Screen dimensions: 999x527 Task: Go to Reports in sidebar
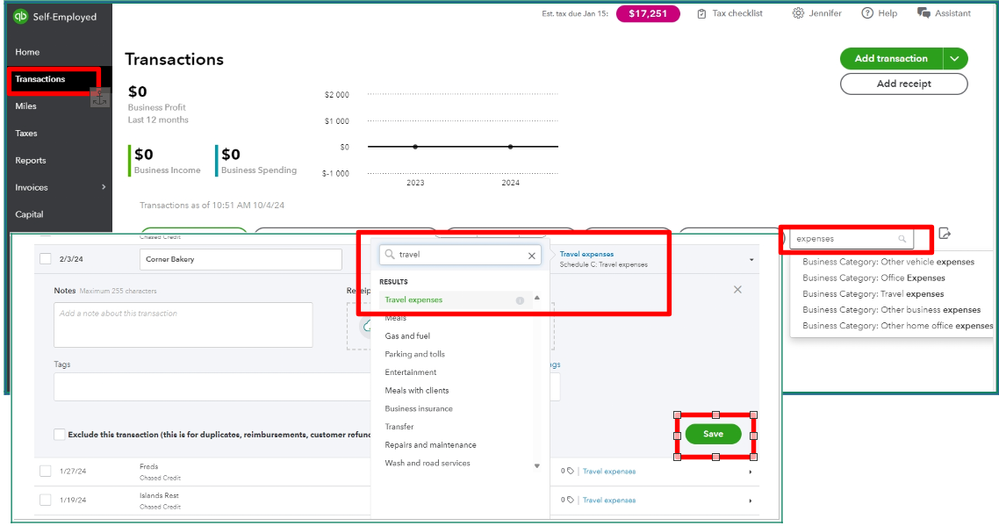tap(30, 160)
